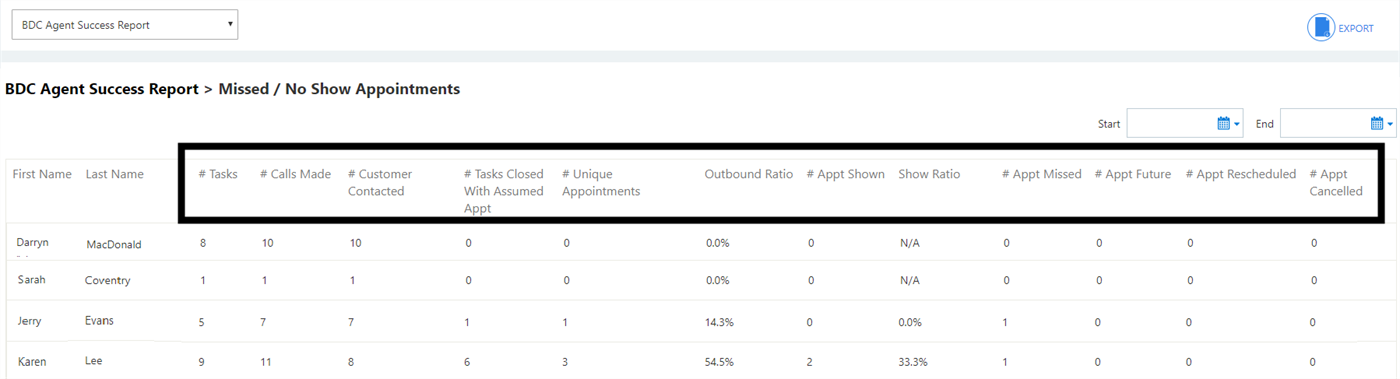This screenshot has height=379, width=1400.
Task: Sort by the # Calls Made column
Action: click(295, 174)
